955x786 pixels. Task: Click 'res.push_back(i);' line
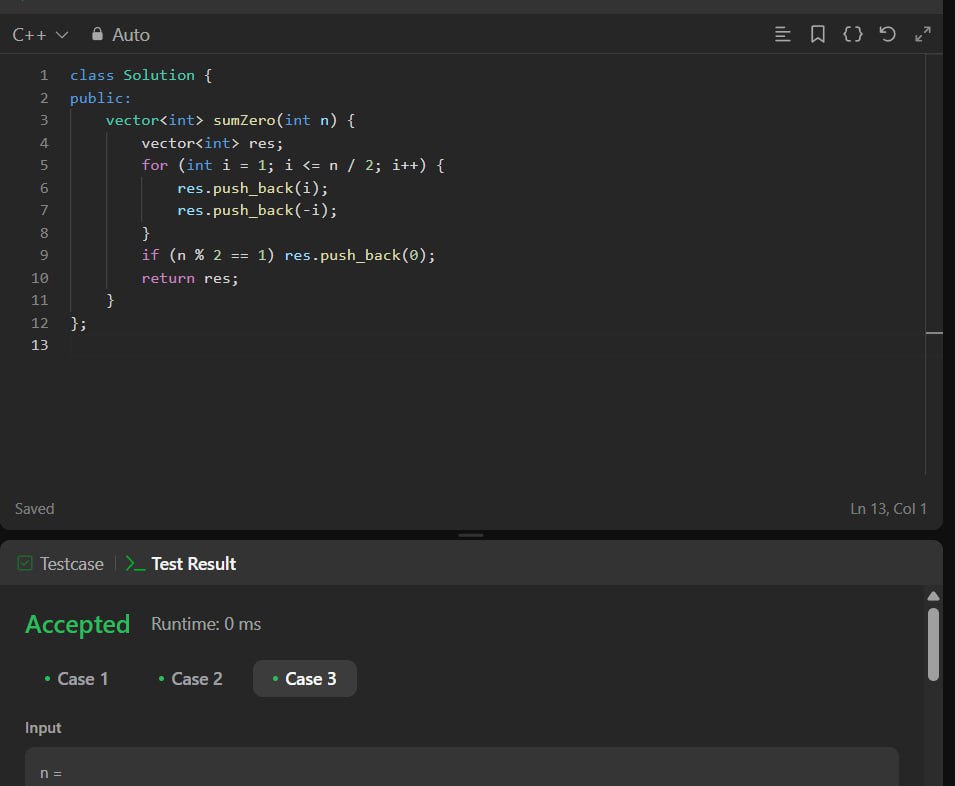tap(253, 189)
